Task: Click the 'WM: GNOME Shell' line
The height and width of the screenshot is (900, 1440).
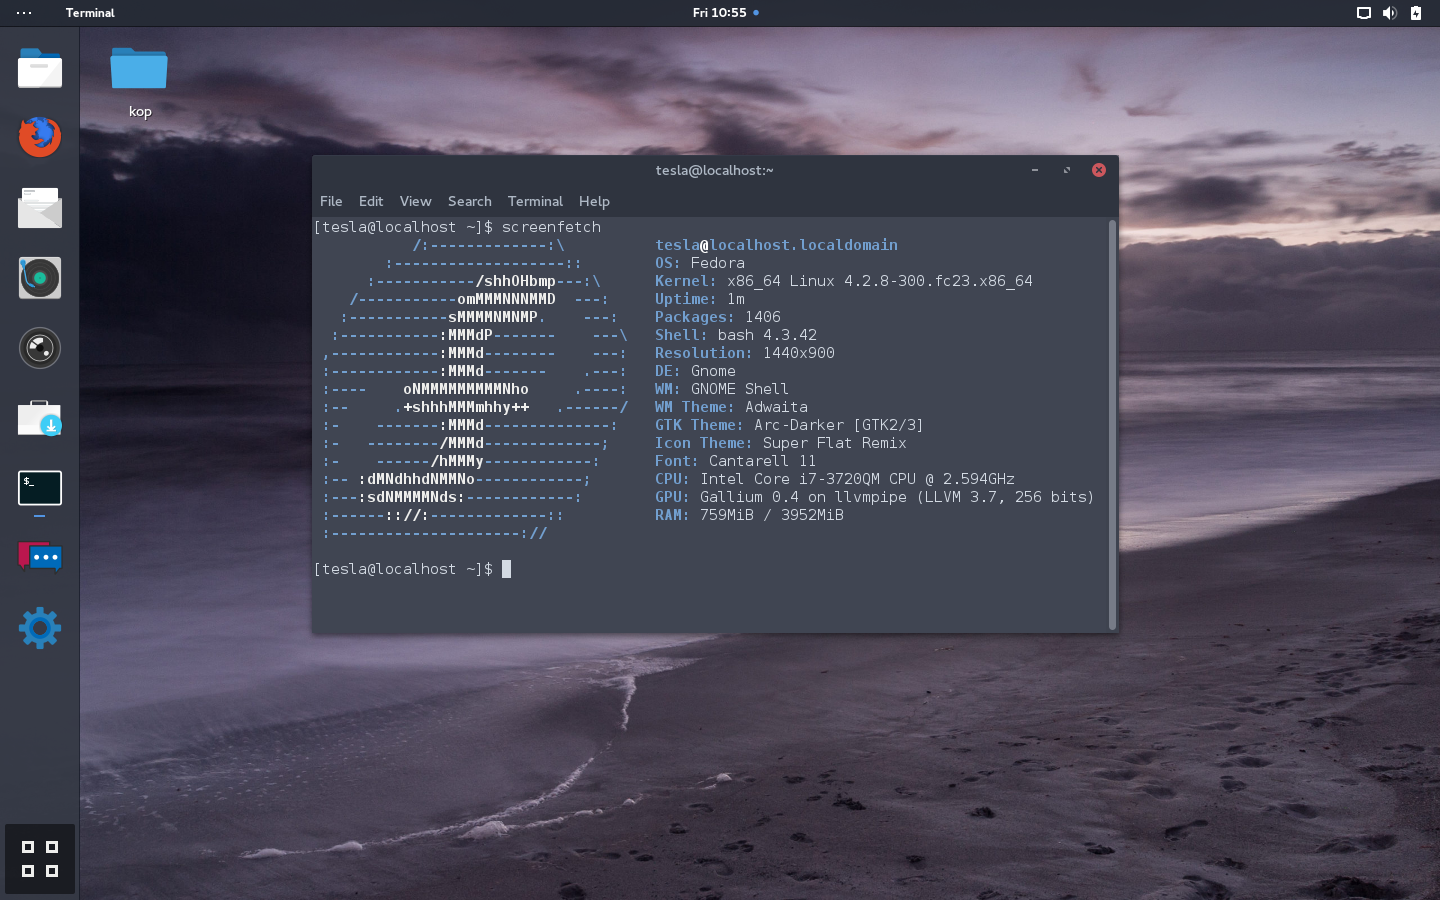Action: [x=722, y=389]
